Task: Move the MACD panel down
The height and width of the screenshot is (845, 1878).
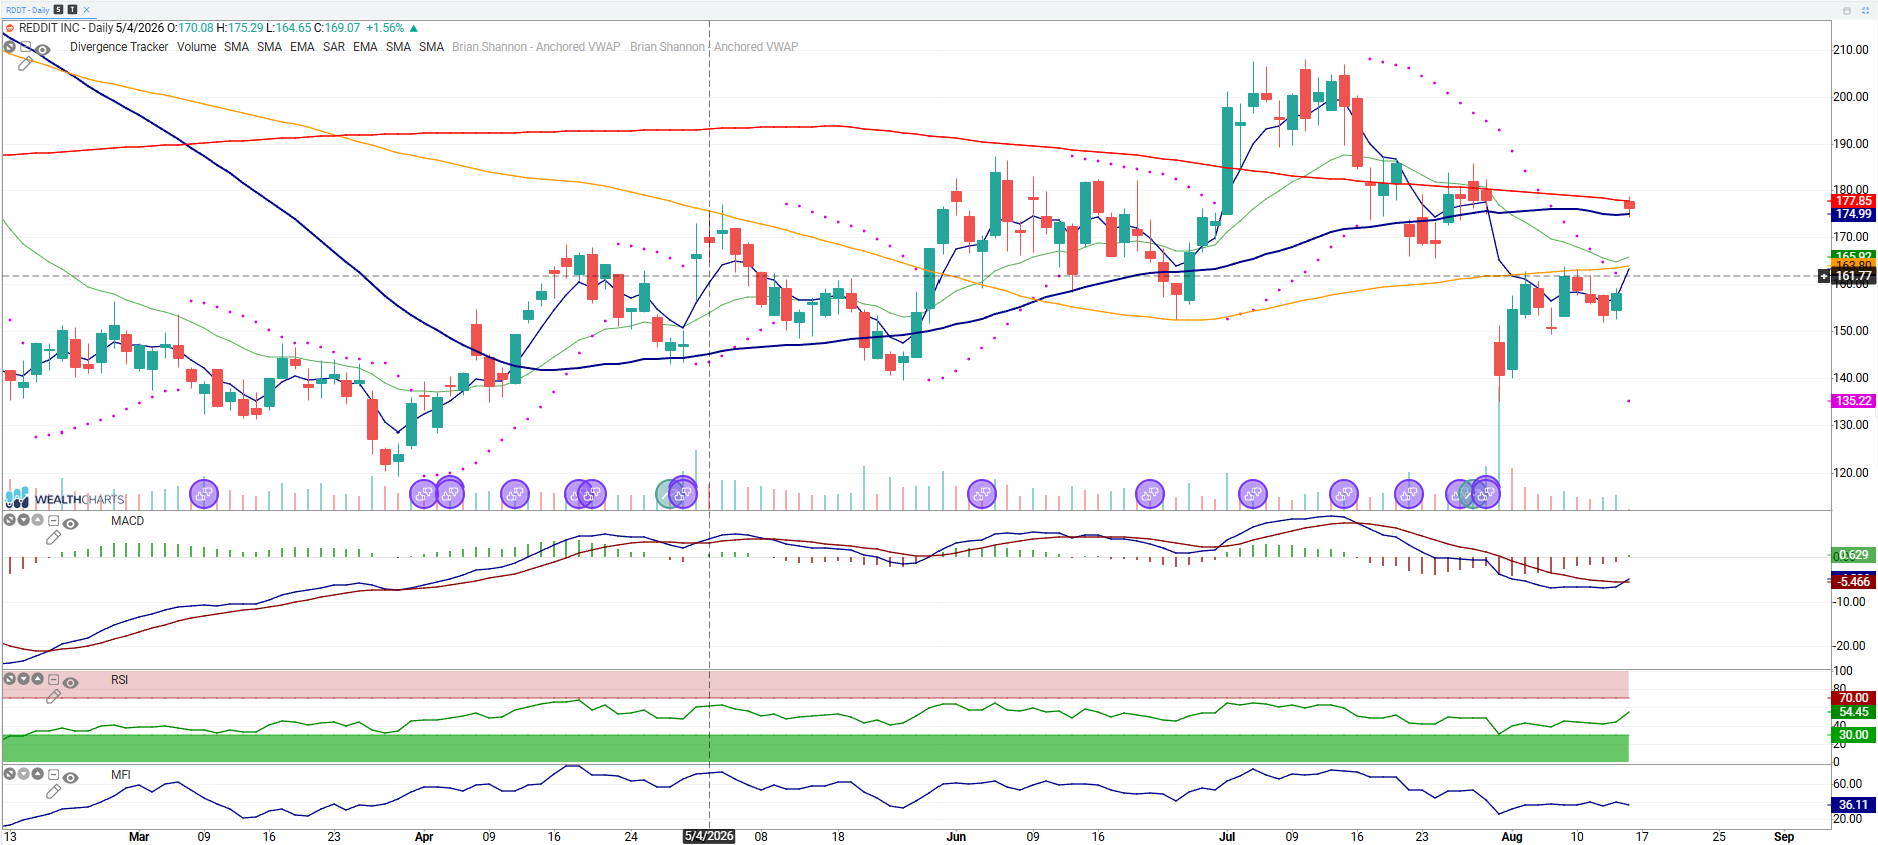Action: tap(24, 520)
